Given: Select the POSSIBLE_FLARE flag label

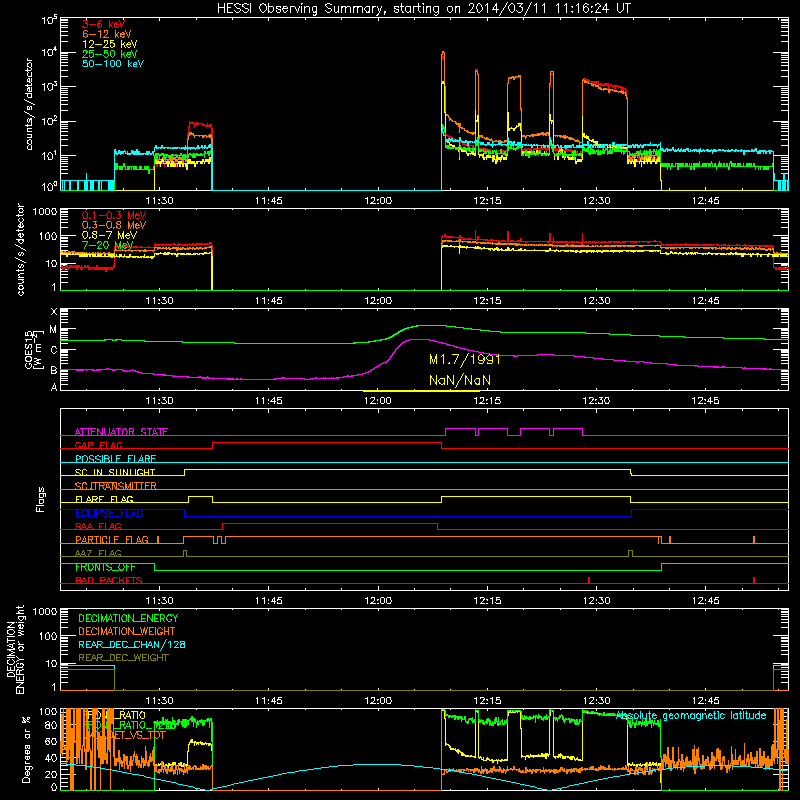Looking at the screenshot, I should [115, 459].
